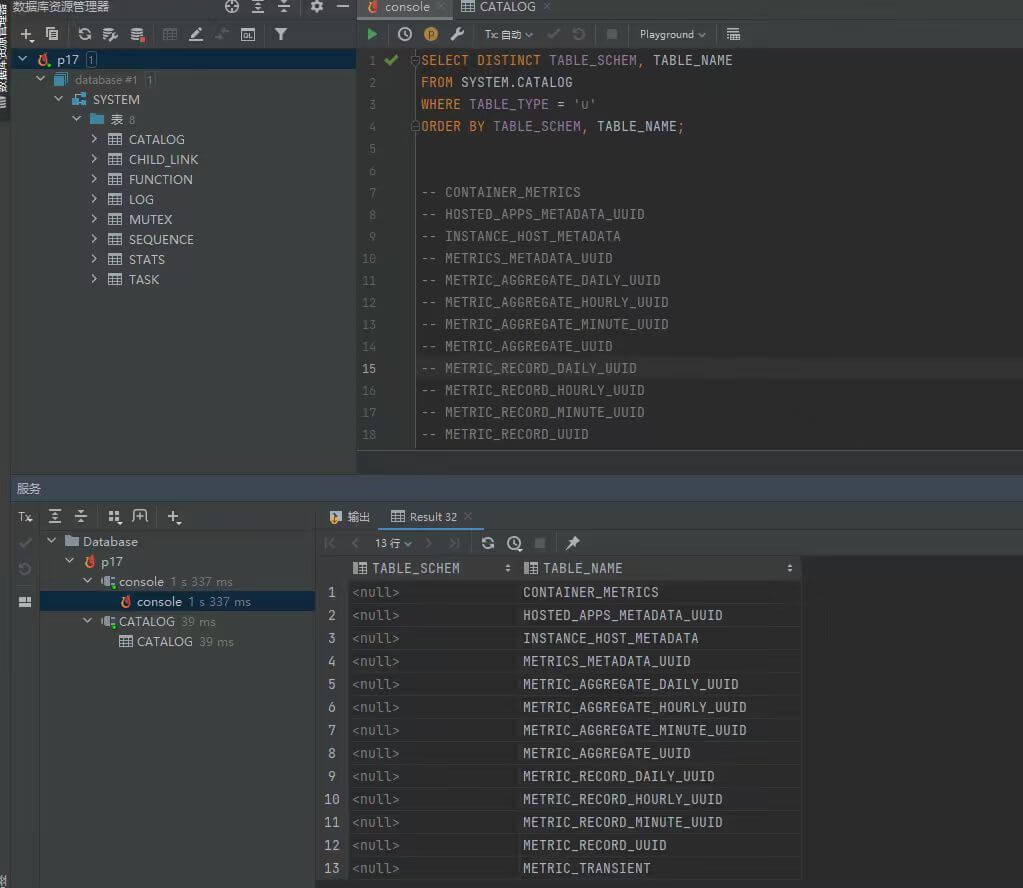Image resolution: width=1023 pixels, height=888 pixels.
Task: Collapse the p17 data source node
Action: pyautogui.click(x=23, y=59)
